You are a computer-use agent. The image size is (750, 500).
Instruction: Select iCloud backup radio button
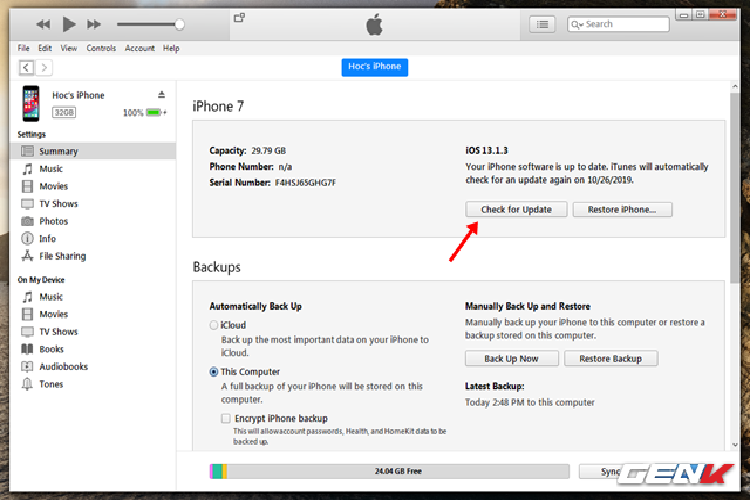pos(214,325)
